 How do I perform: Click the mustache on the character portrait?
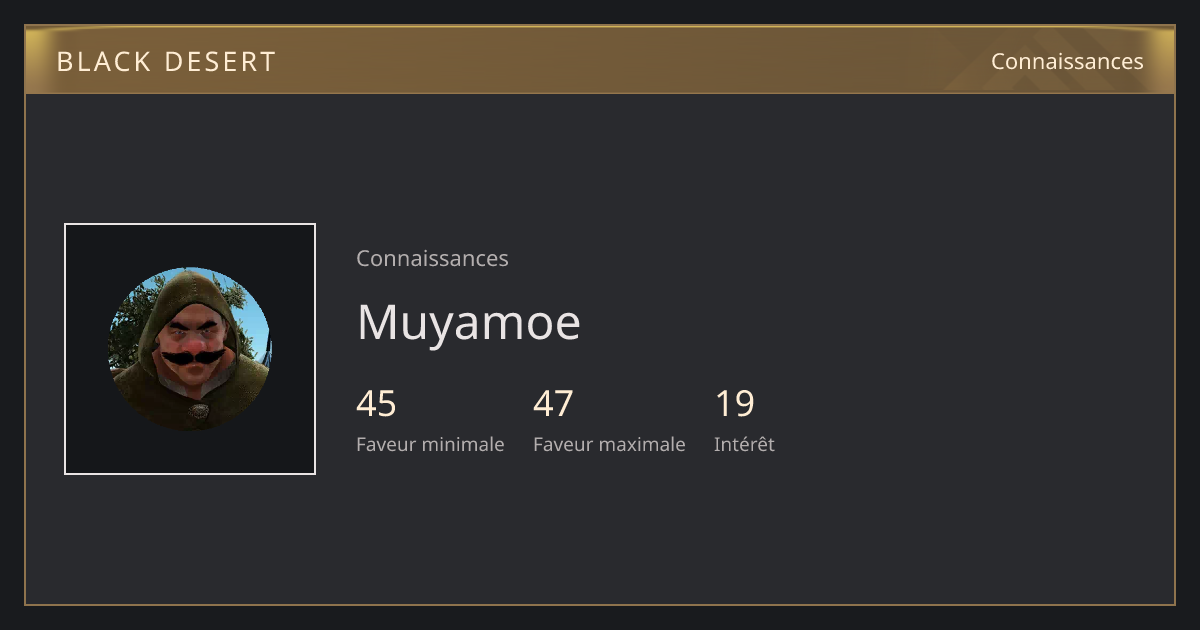click(193, 355)
